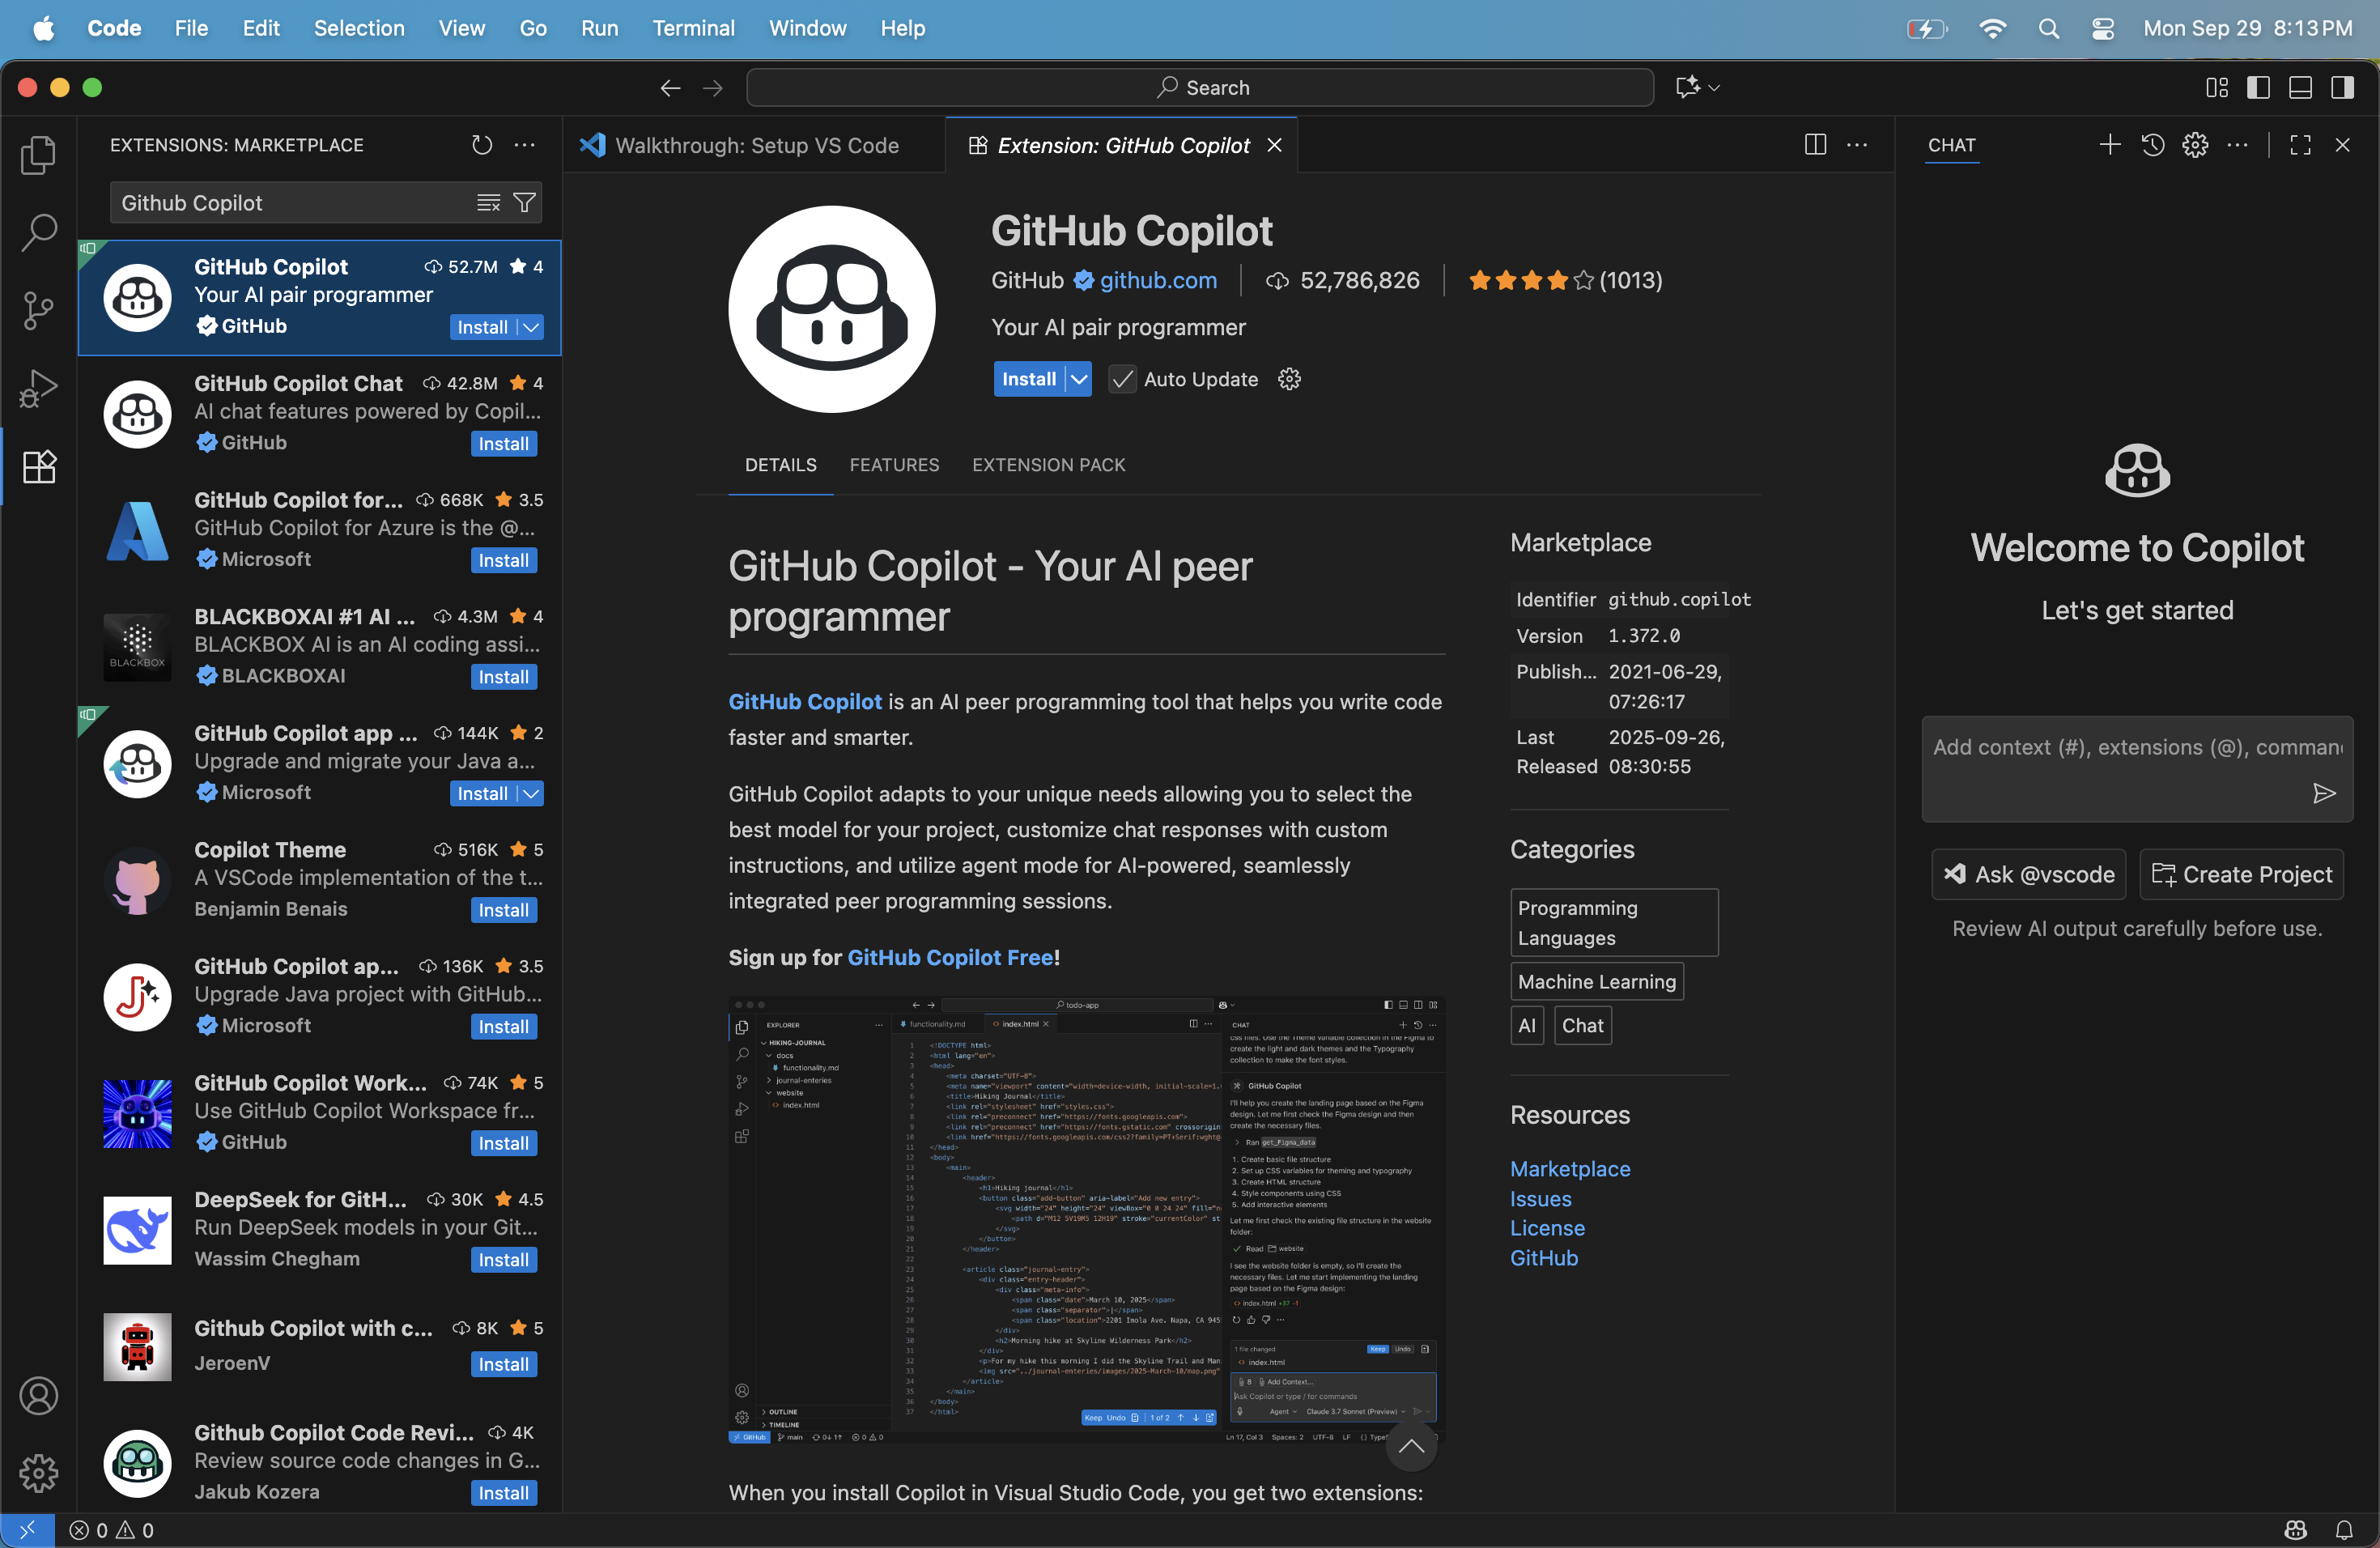Click Ask @vscode button

(x=2029, y=874)
